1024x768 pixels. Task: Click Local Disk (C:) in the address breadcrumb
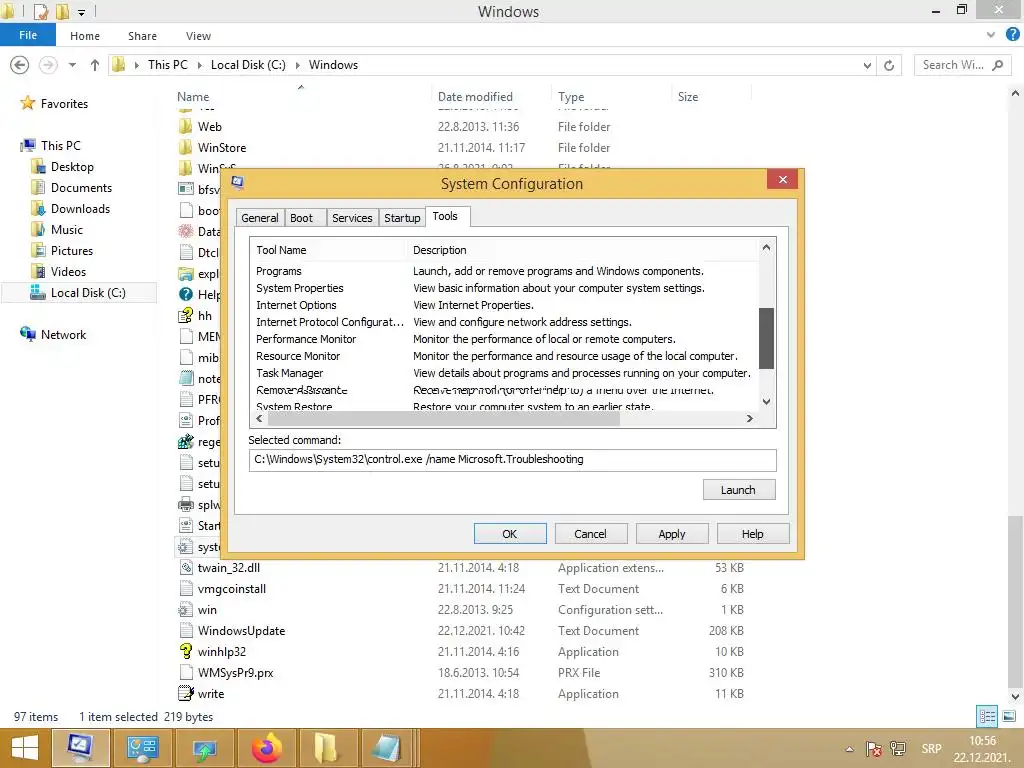click(x=248, y=65)
